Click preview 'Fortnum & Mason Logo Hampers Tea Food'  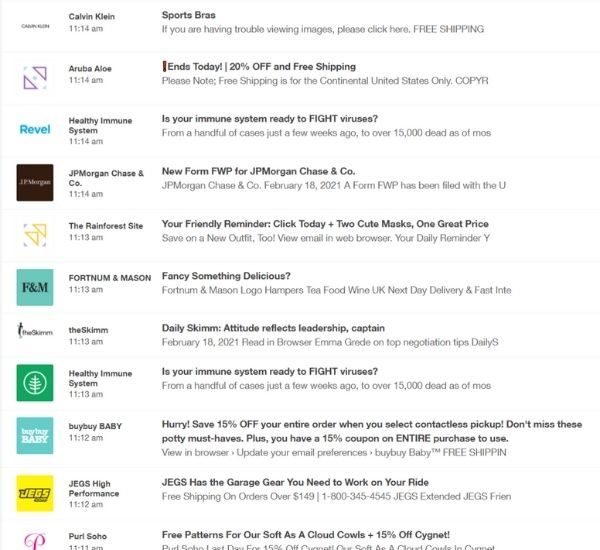point(336,290)
